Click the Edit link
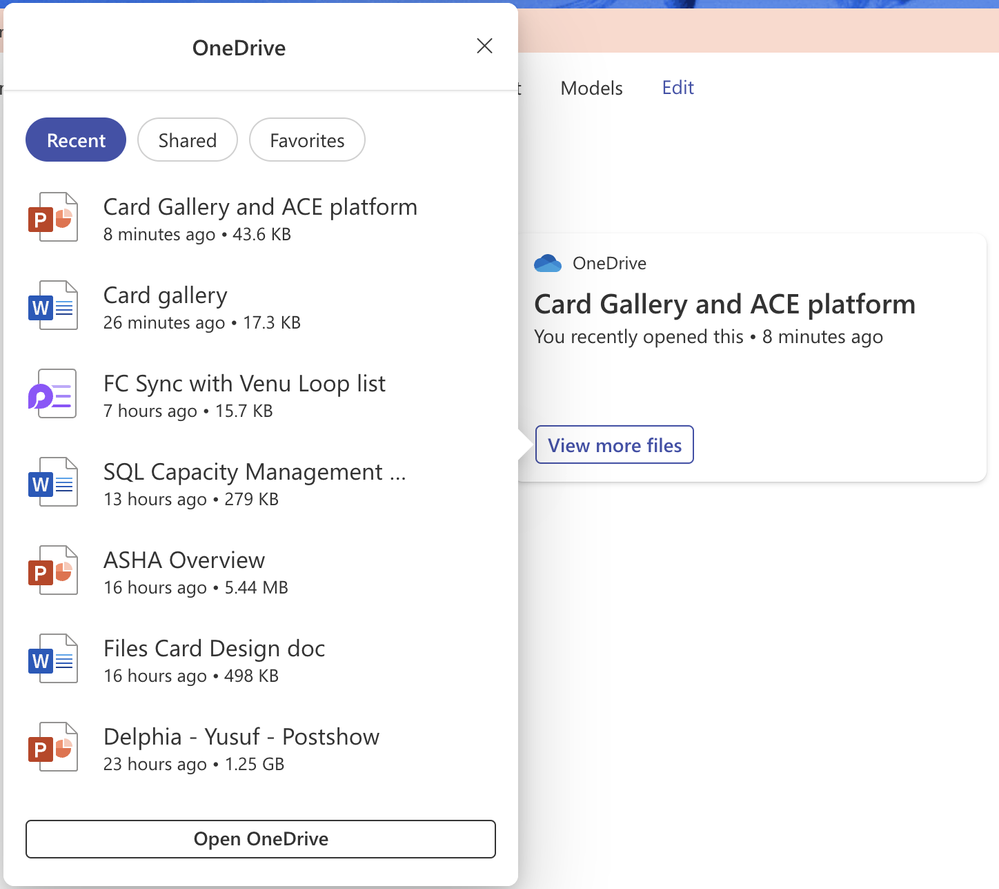The height and width of the screenshot is (889, 999). pyautogui.click(x=678, y=87)
